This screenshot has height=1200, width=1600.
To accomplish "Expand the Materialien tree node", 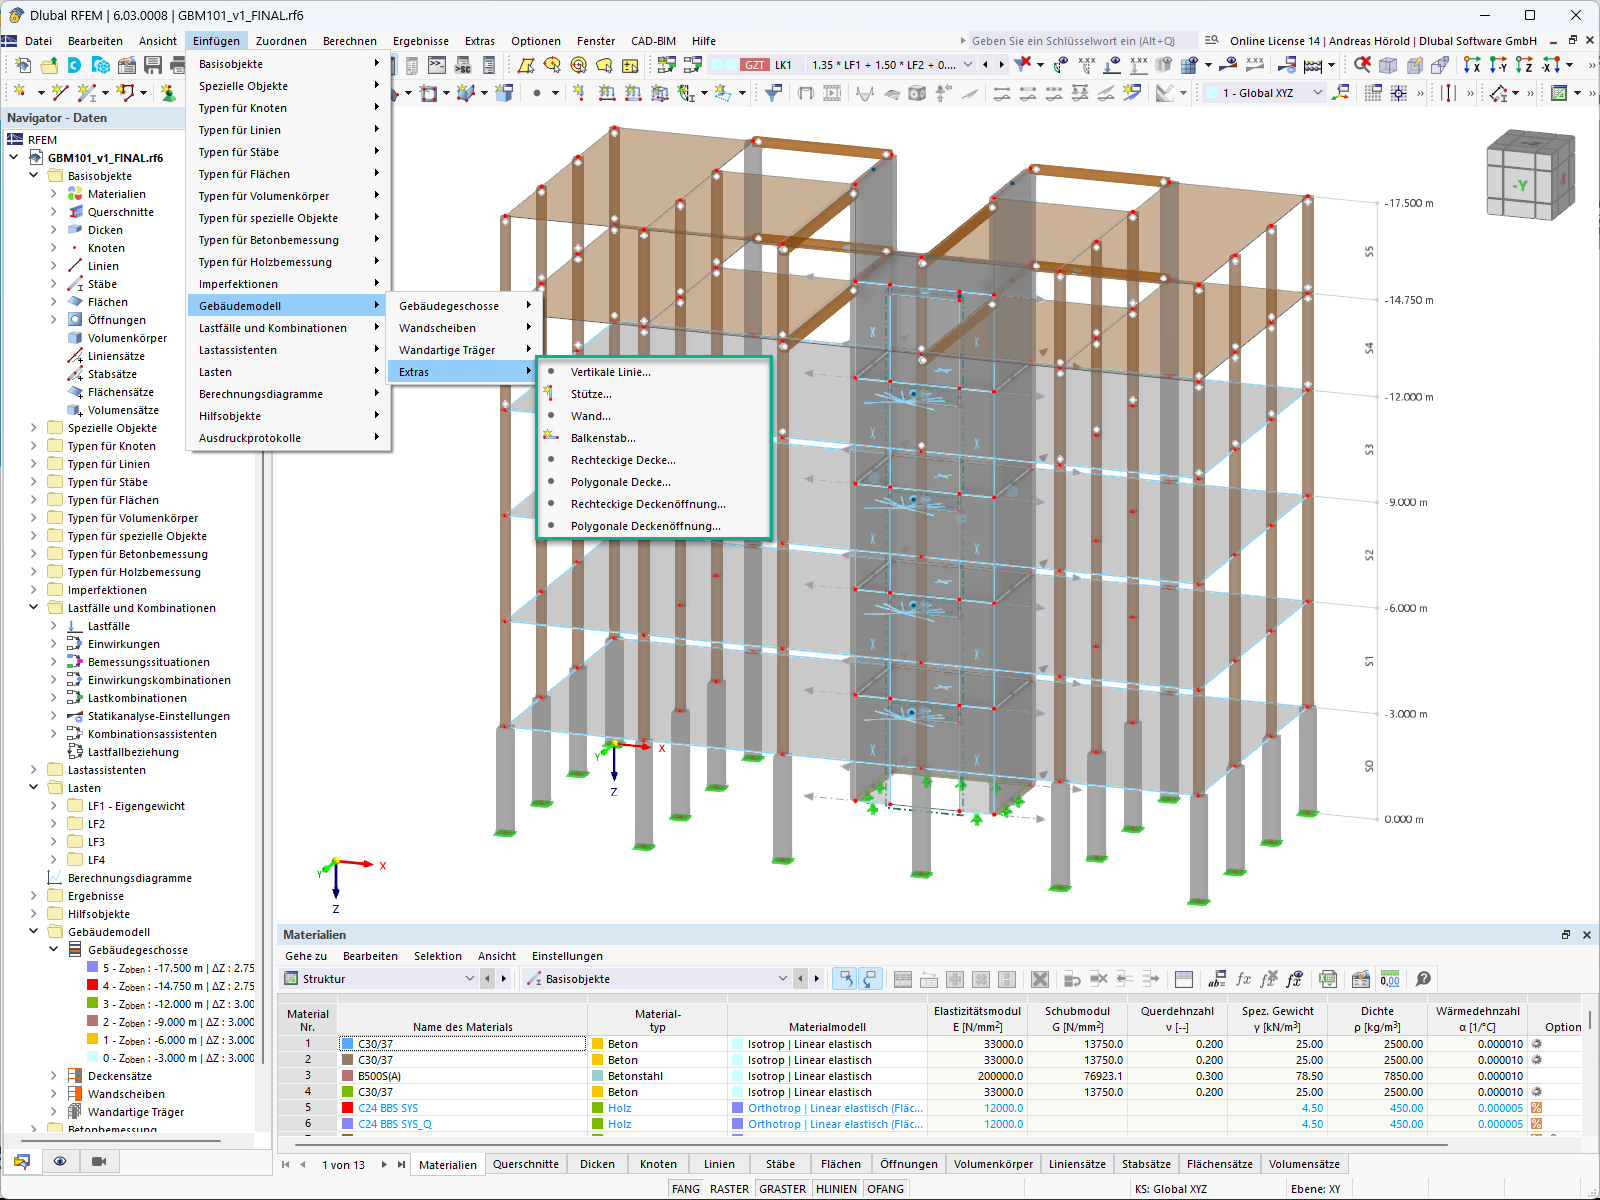I will pos(54,194).
